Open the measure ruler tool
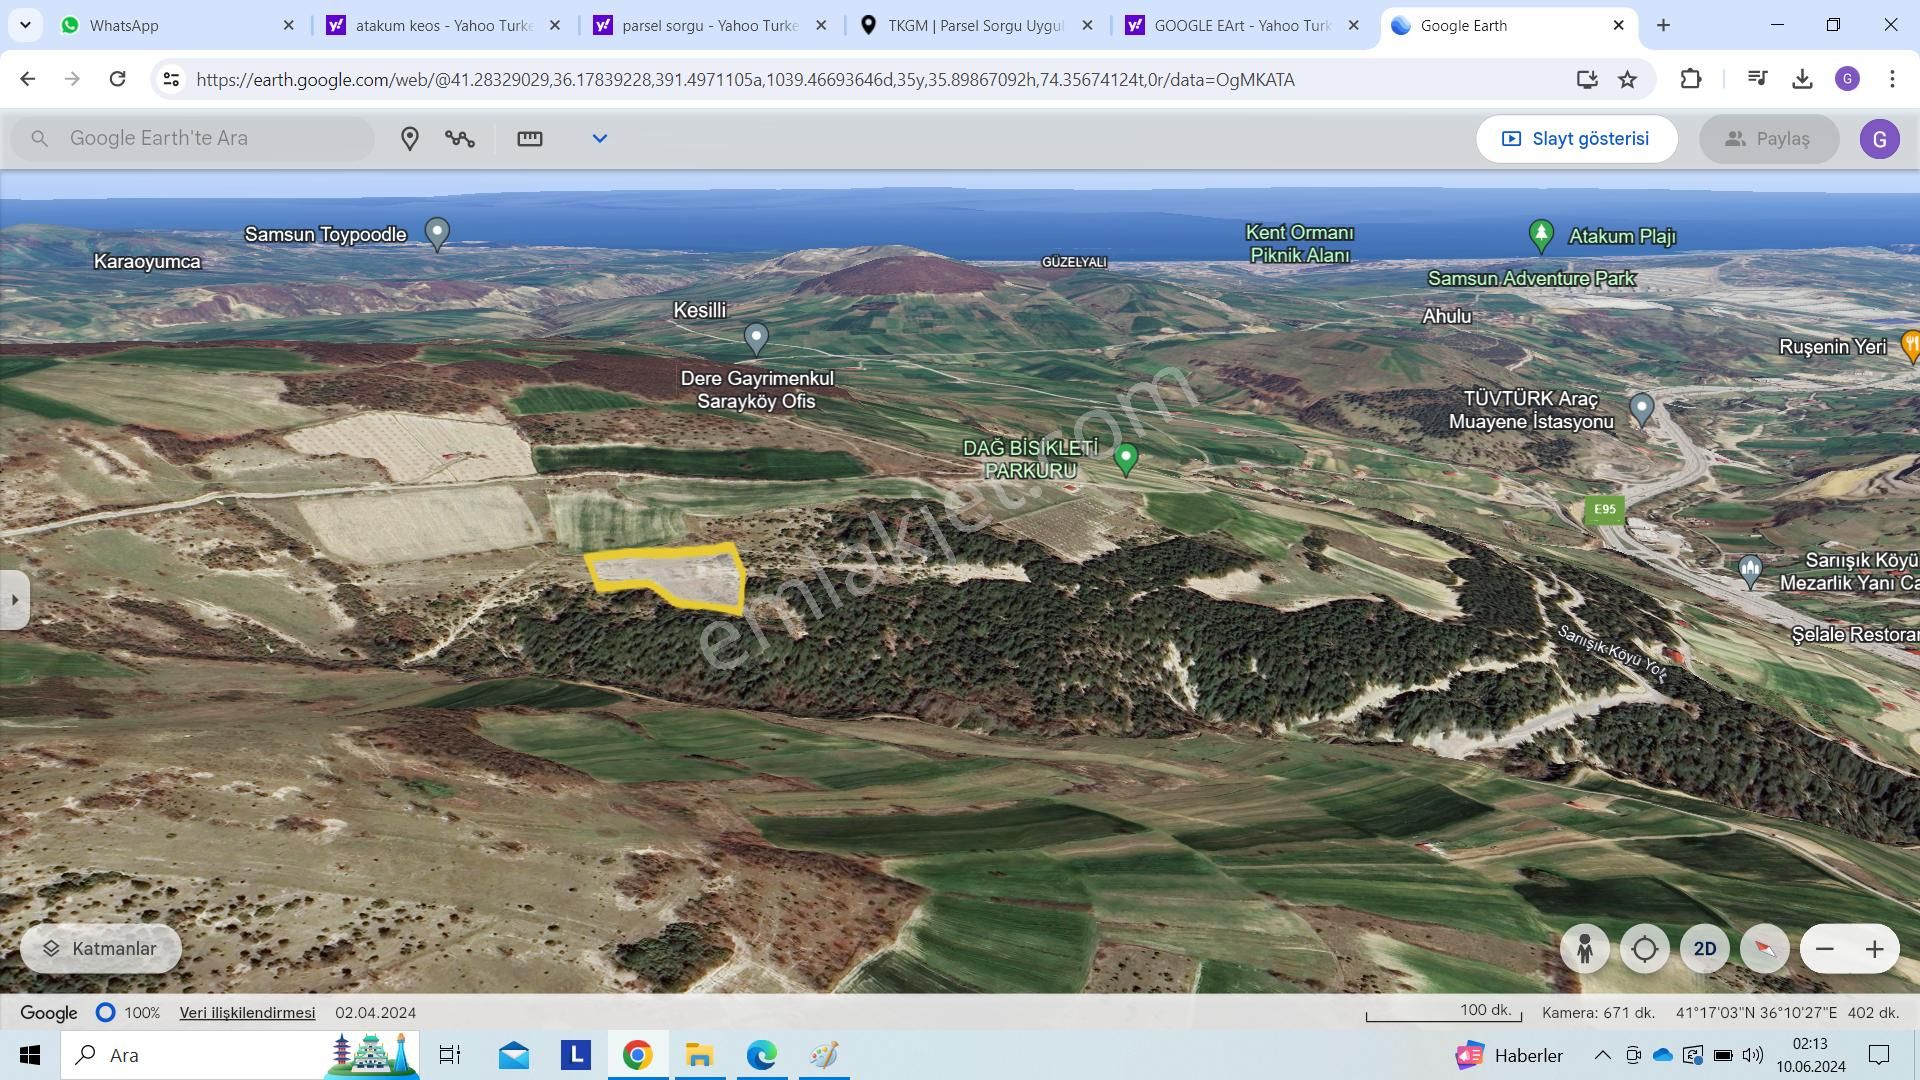1920x1080 pixels. pos(530,139)
